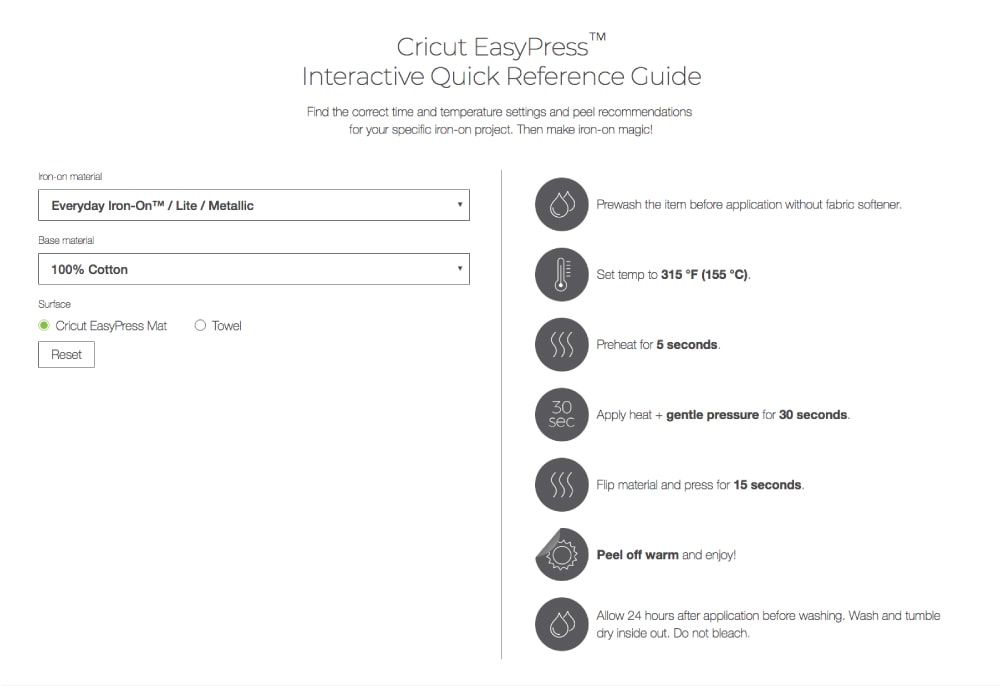Screen dimensions: 1000x686
Task: Click the prewash water droplet icon
Action: (561, 205)
